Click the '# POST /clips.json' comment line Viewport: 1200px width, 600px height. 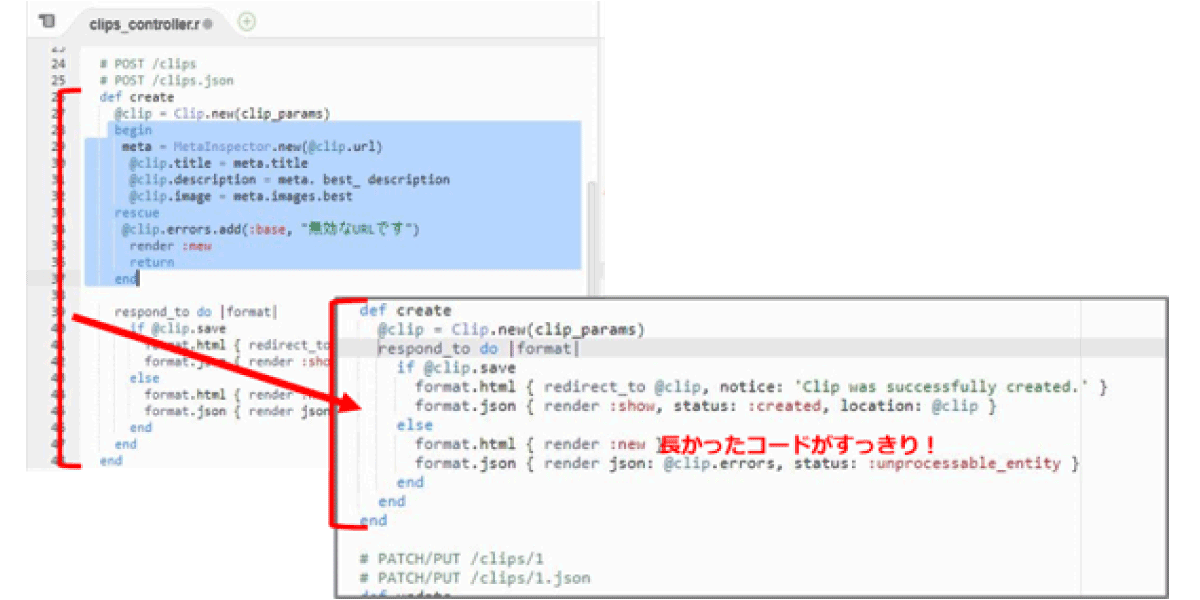click(x=166, y=80)
